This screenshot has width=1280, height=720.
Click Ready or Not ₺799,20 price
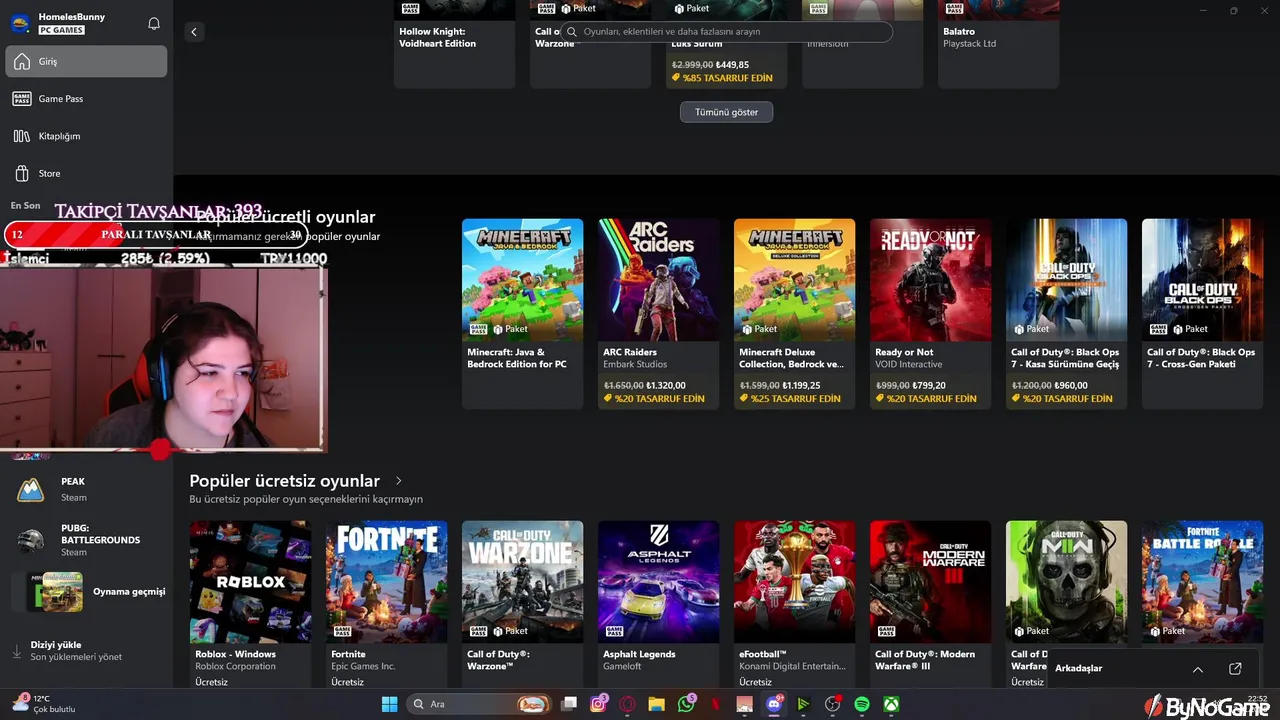(929, 385)
